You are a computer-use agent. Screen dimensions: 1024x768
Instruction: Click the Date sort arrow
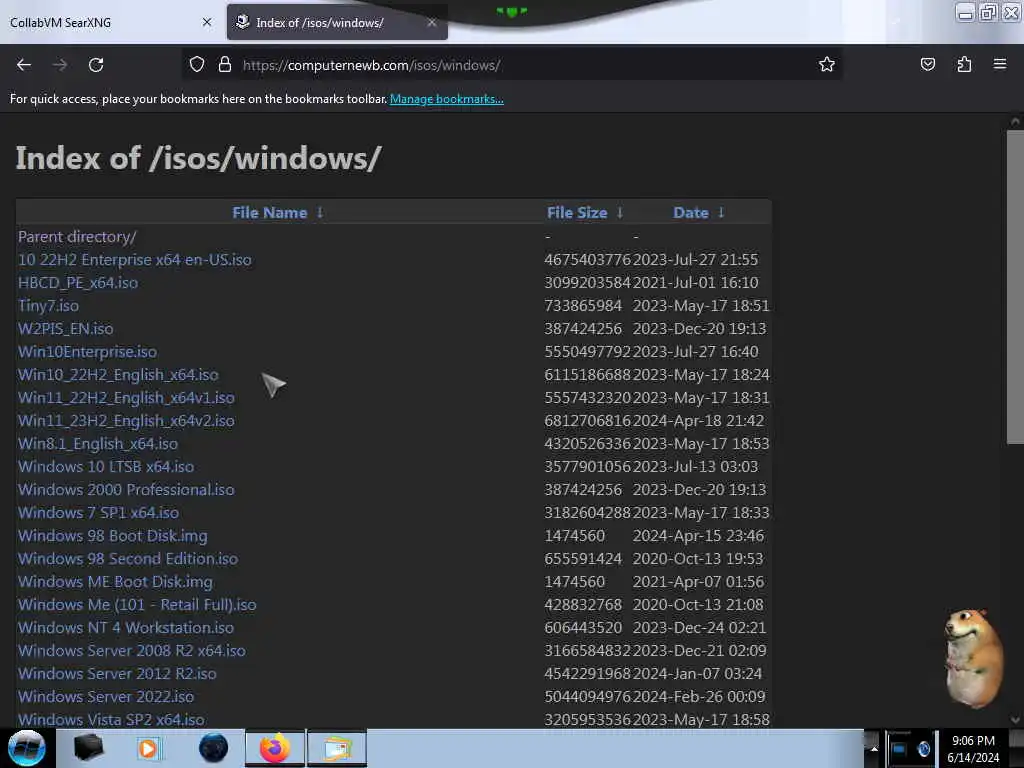coord(721,212)
